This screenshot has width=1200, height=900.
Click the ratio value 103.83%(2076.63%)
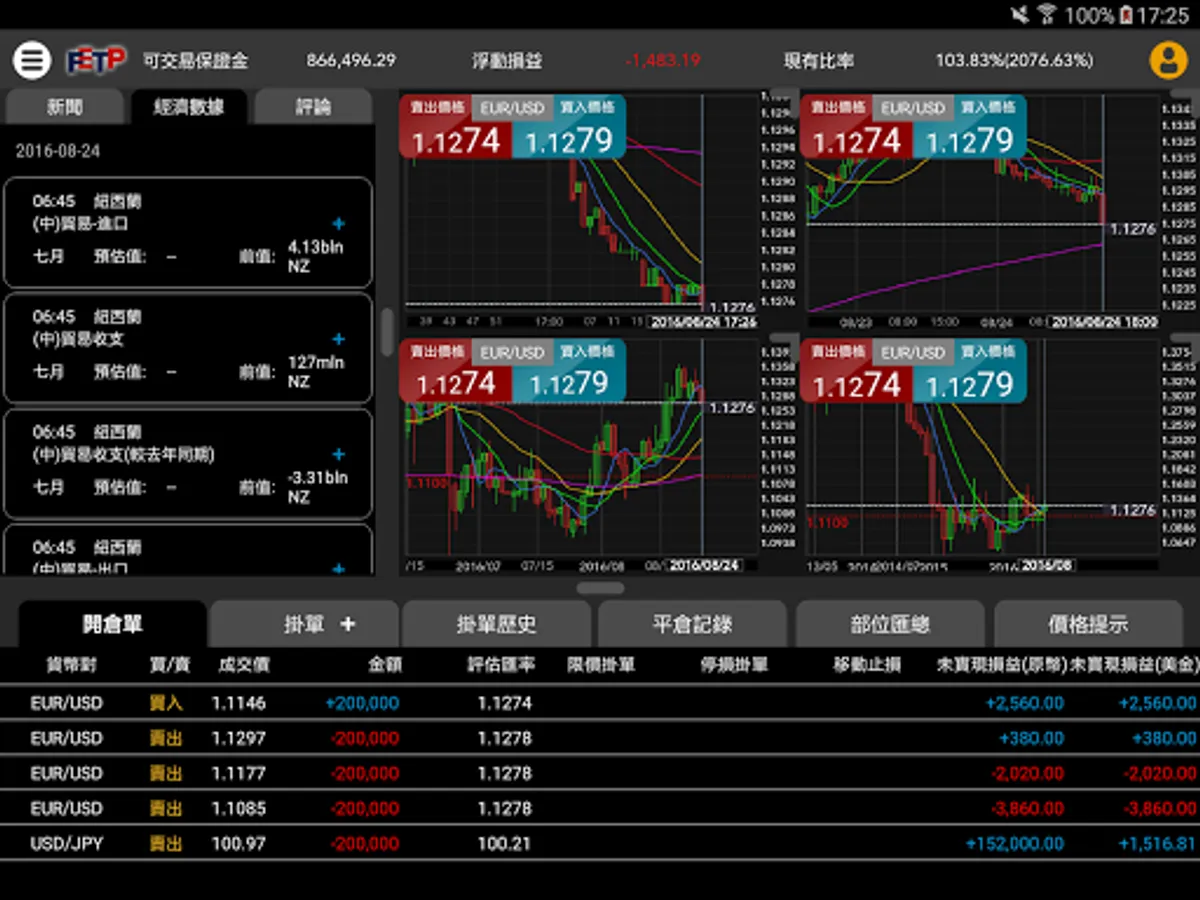[1014, 60]
